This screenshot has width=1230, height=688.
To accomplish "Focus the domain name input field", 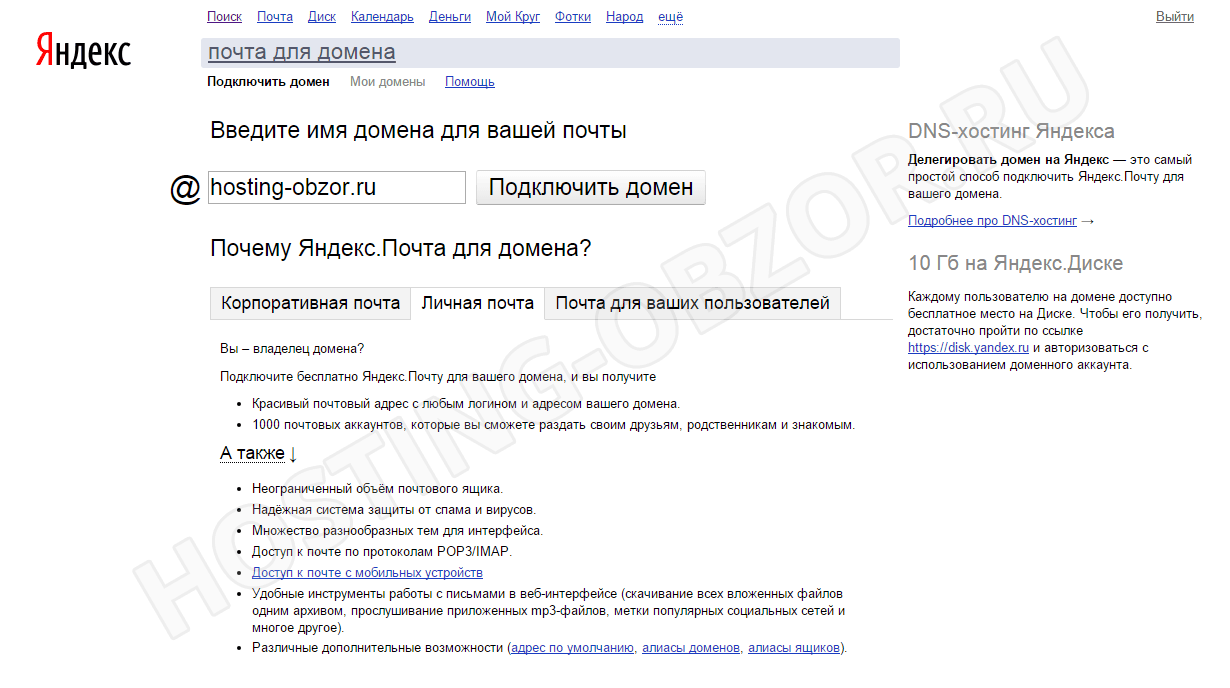I will [337, 187].
